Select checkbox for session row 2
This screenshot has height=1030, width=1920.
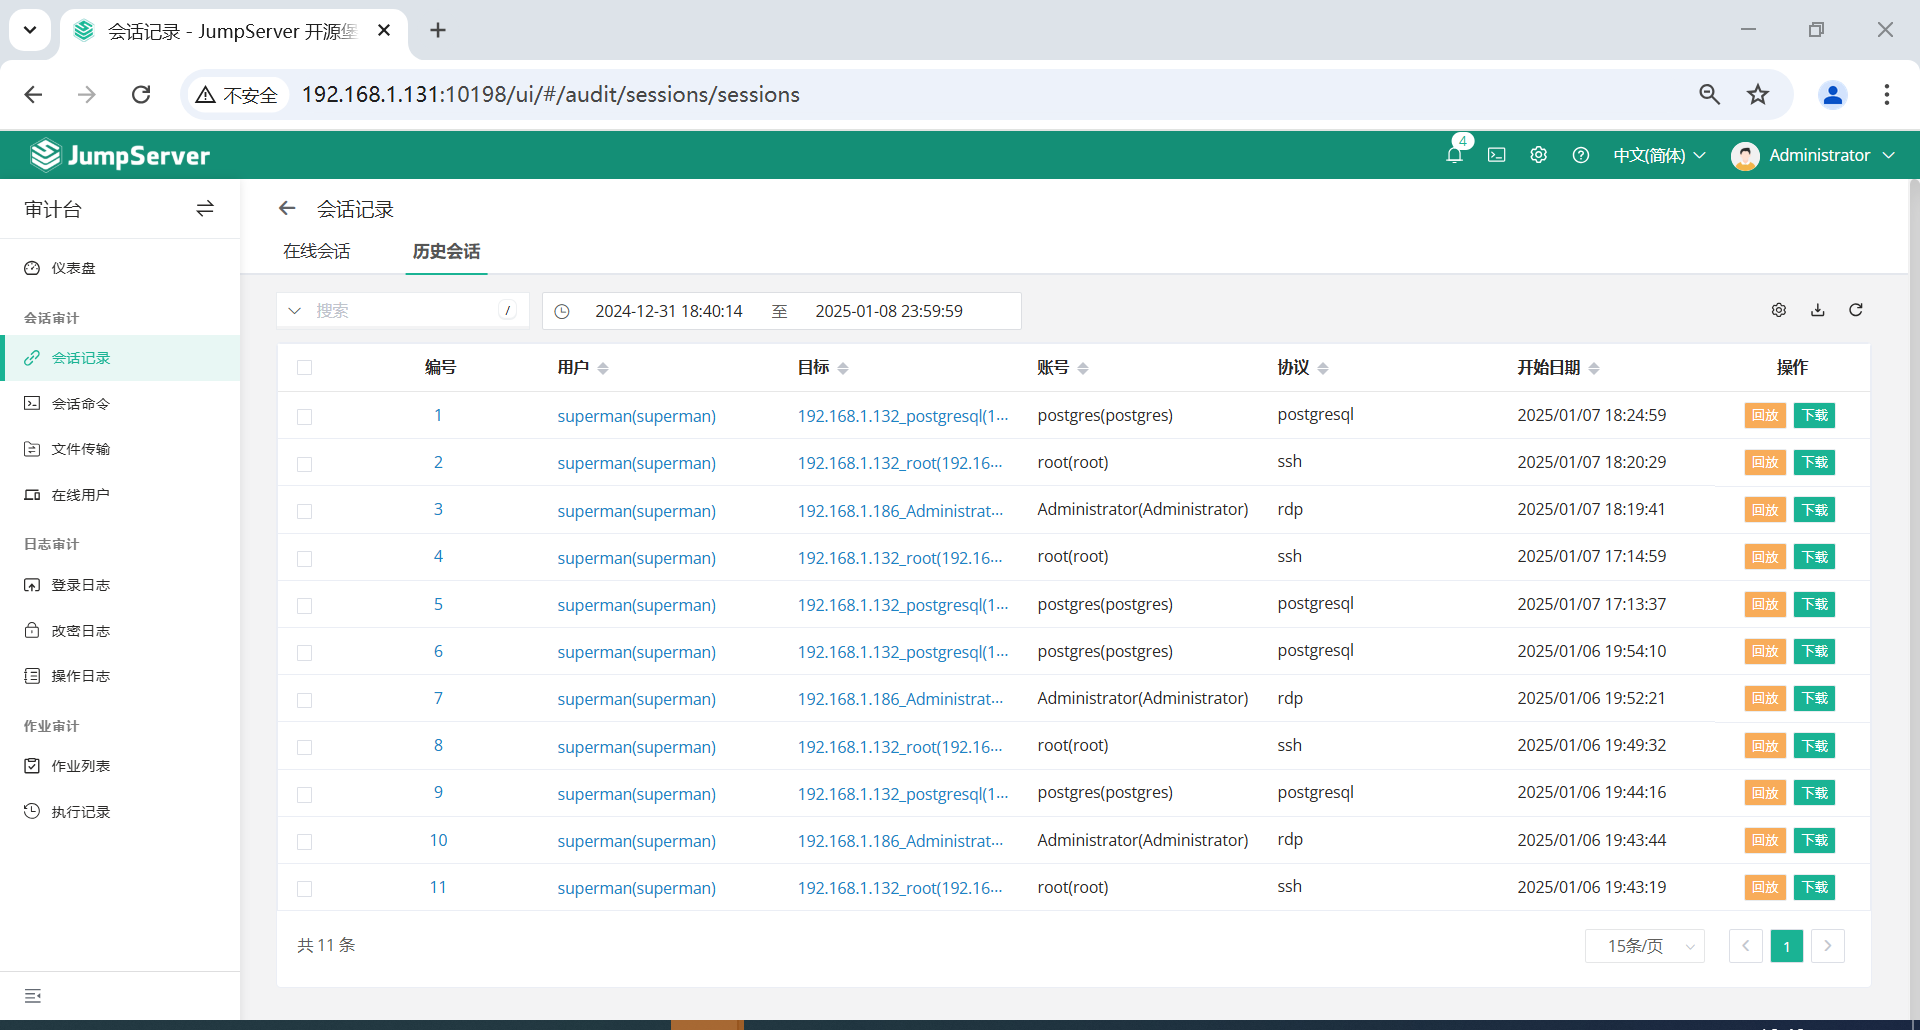(x=305, y=463)
